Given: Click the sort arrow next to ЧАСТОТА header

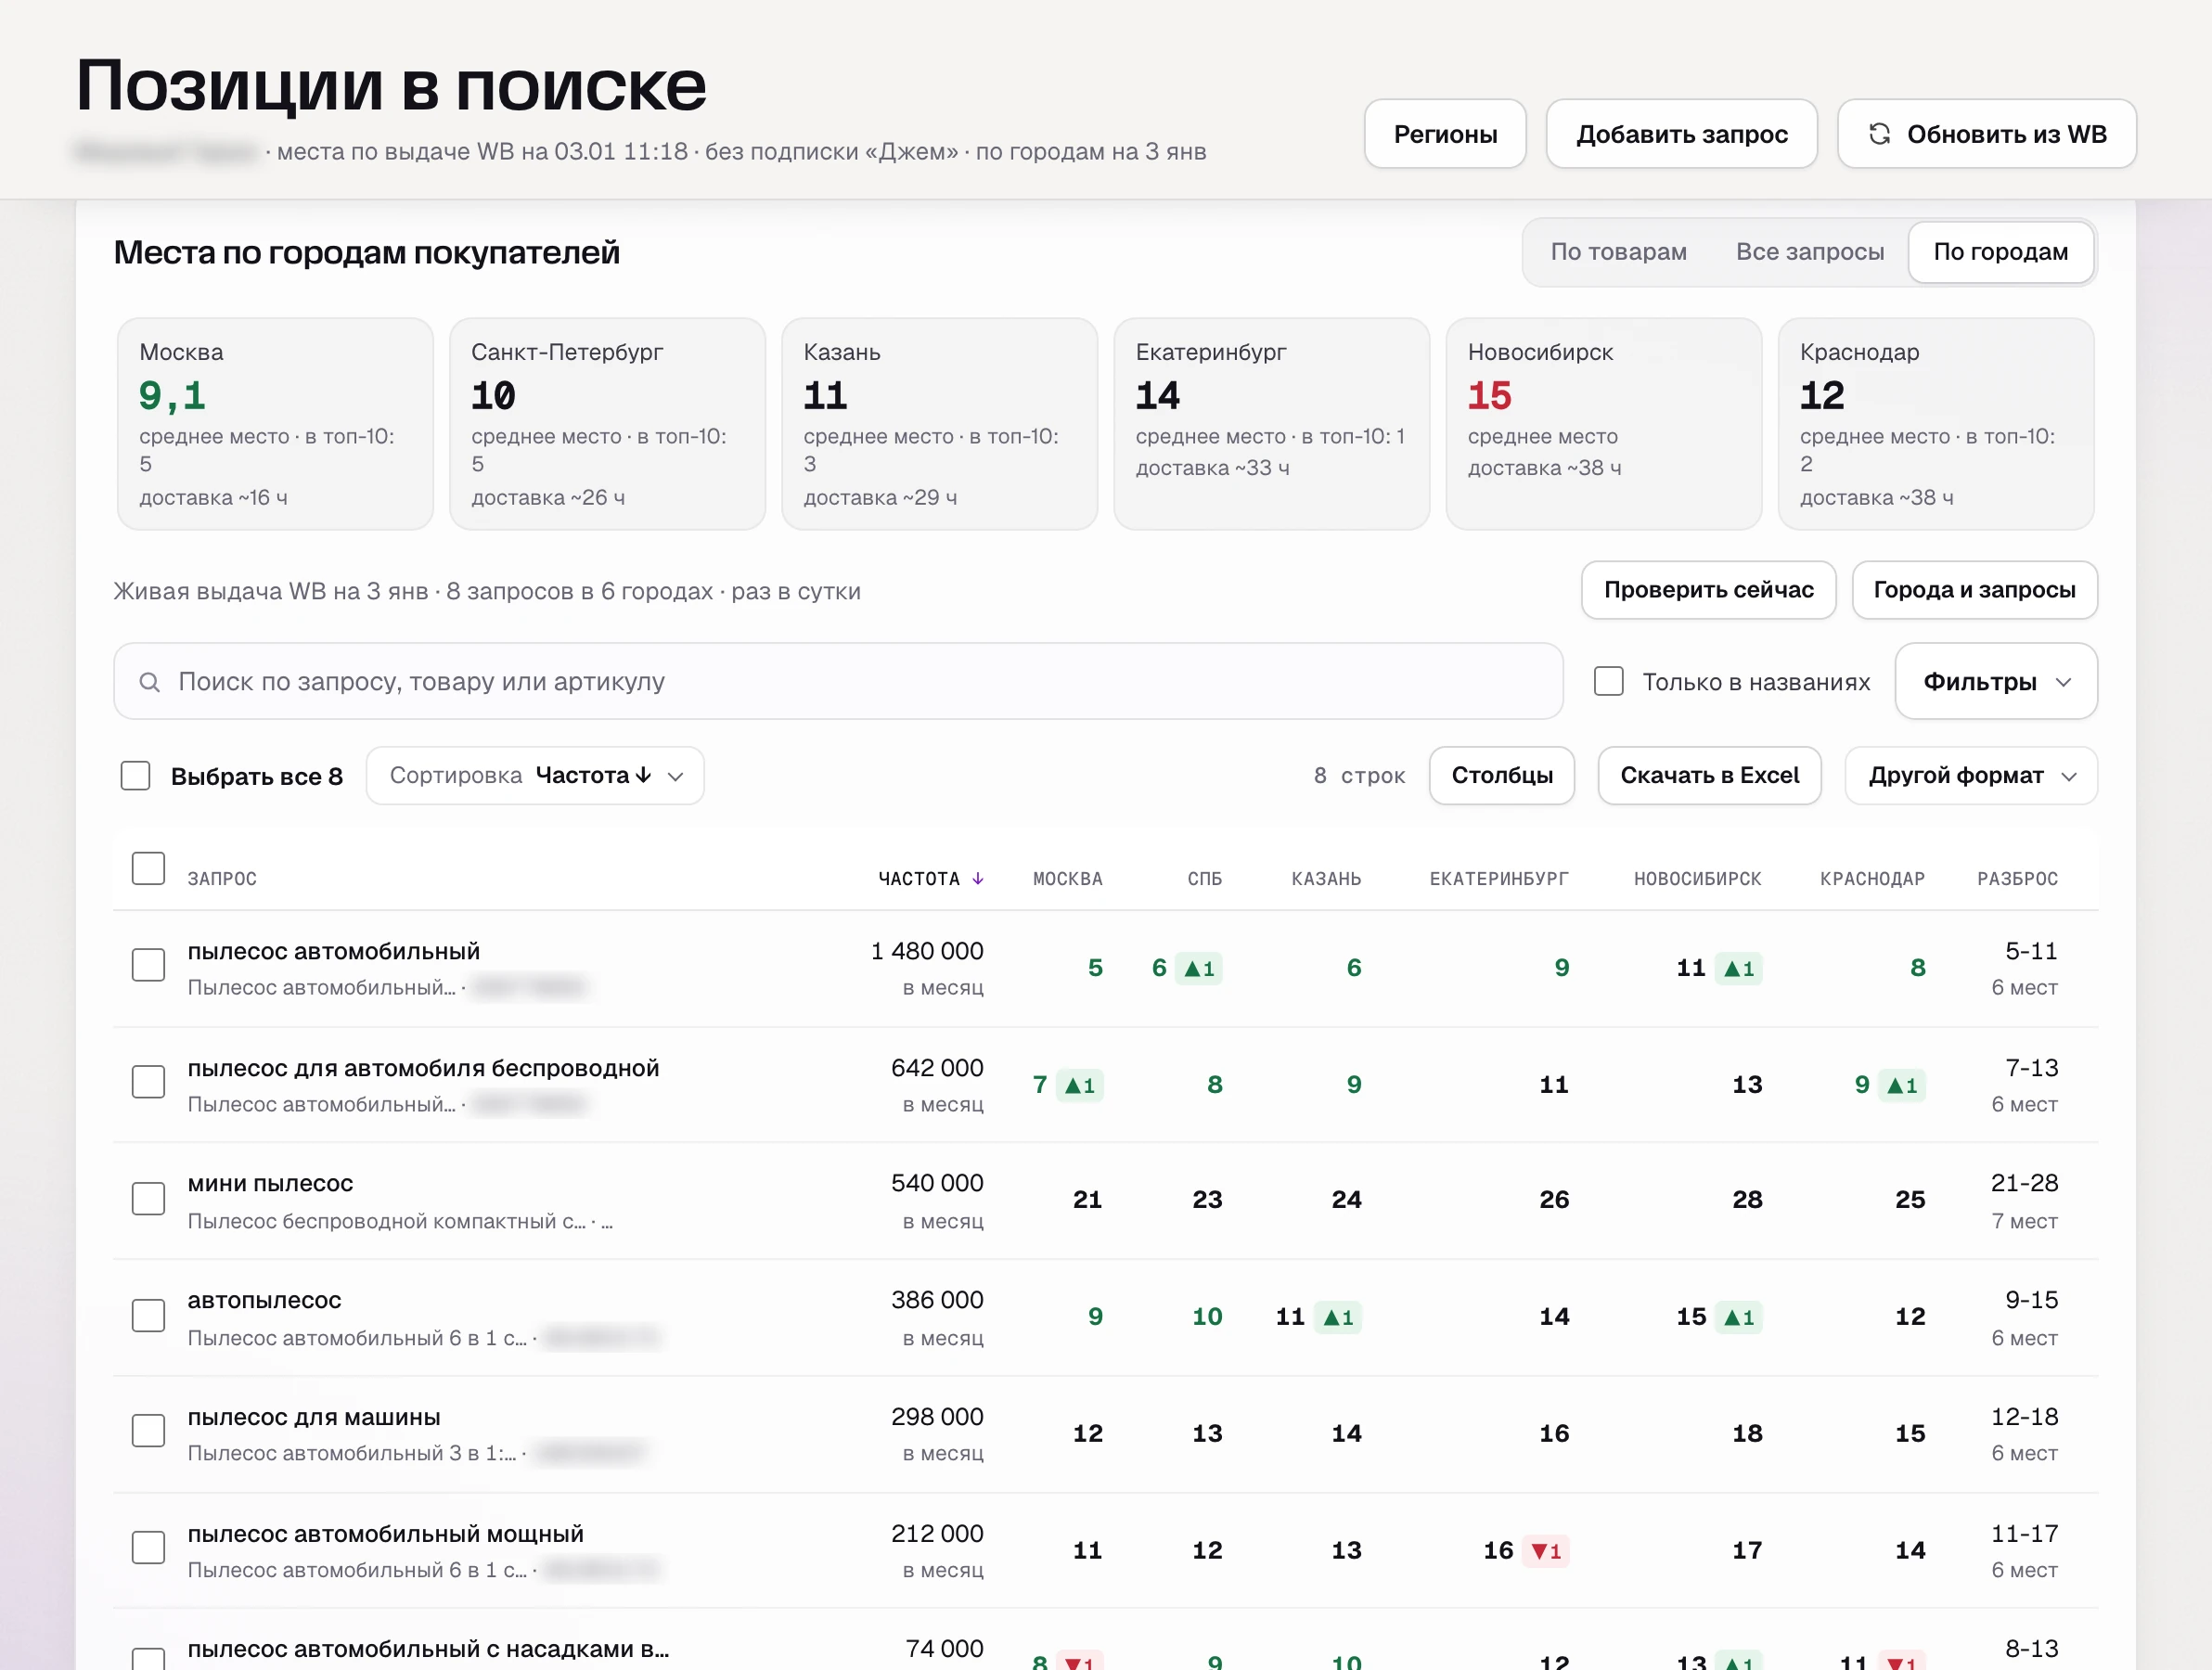Looking at the screenshot, I should [978, 878].
